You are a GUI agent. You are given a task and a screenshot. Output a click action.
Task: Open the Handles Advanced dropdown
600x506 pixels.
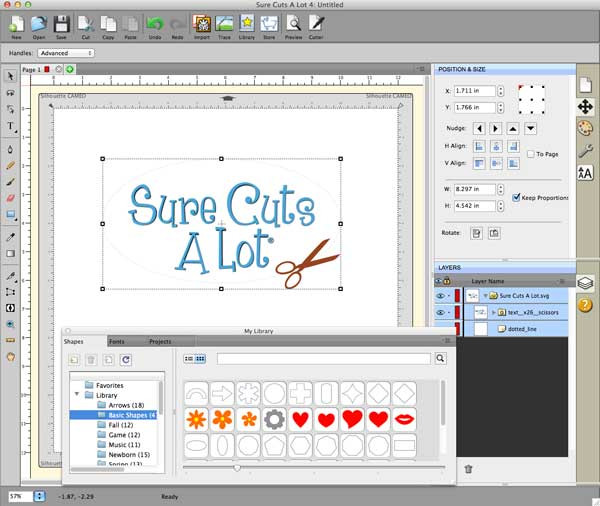(x=65, y=53)
